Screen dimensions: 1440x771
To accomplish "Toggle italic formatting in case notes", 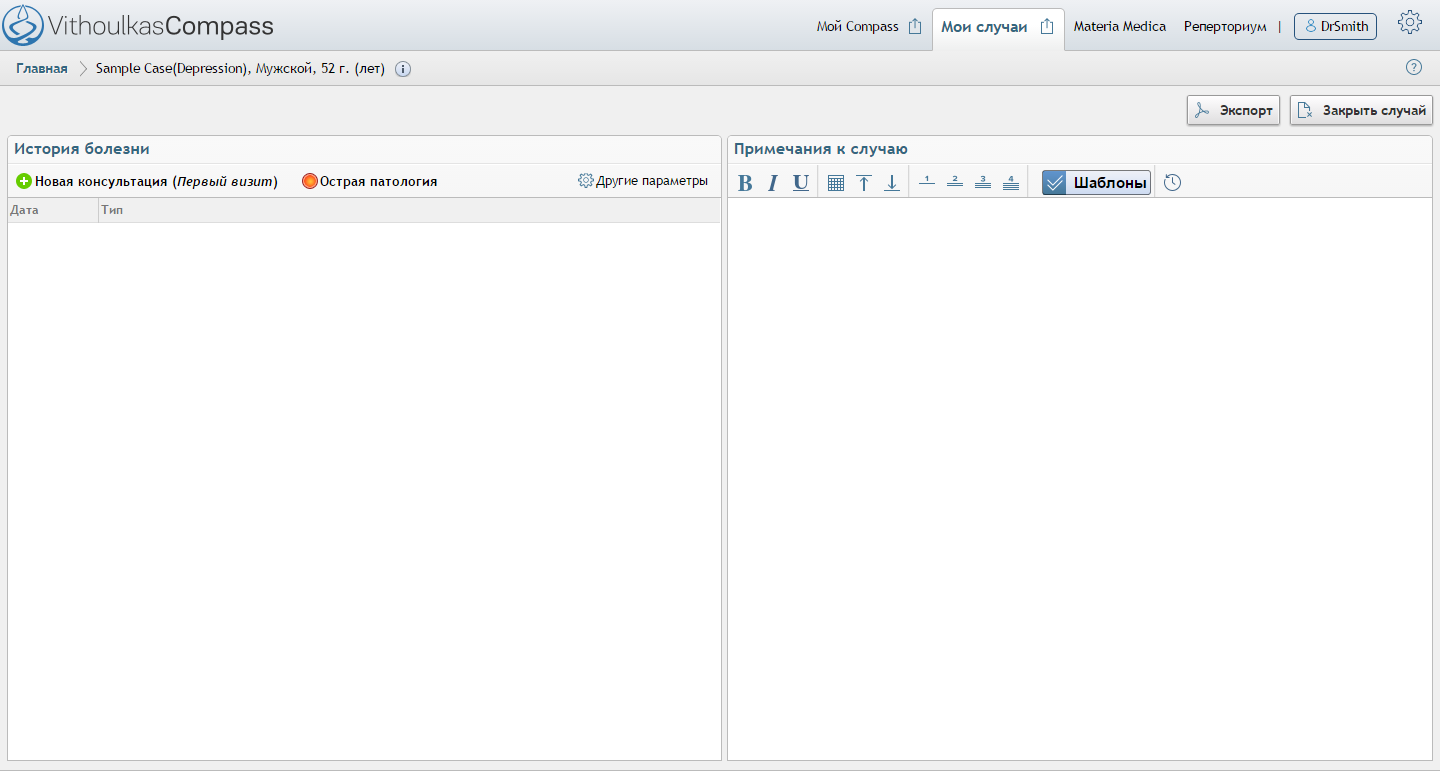I will coord(772,183).
